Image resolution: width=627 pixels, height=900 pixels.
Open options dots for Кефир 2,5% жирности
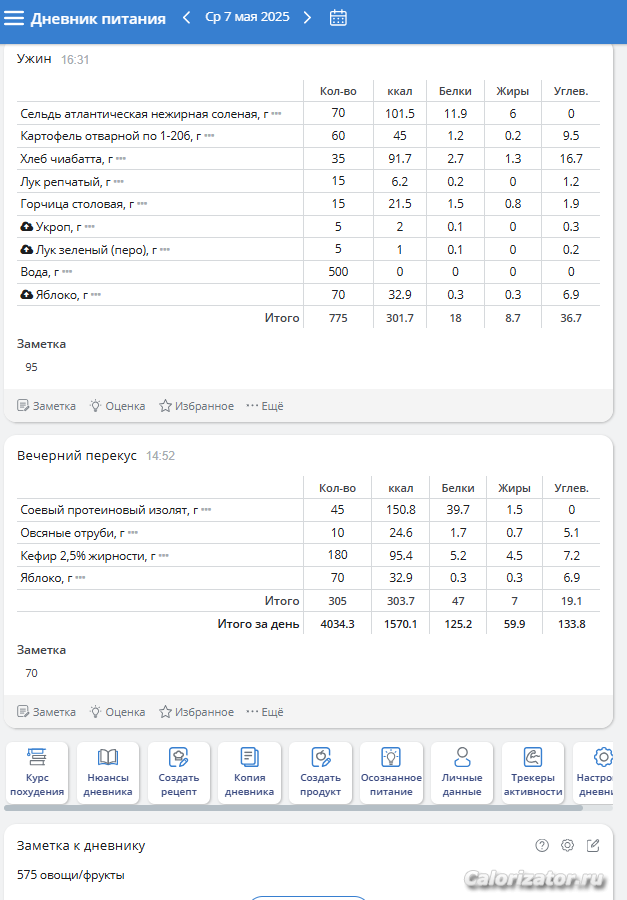click(x=164, y=556)
